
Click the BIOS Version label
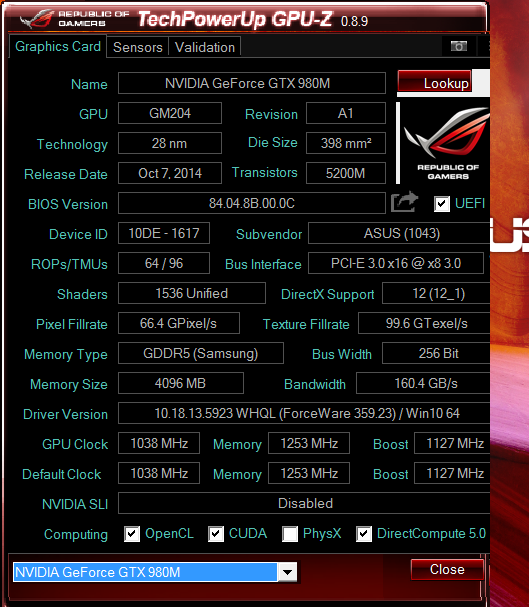(x=68, y=204)
